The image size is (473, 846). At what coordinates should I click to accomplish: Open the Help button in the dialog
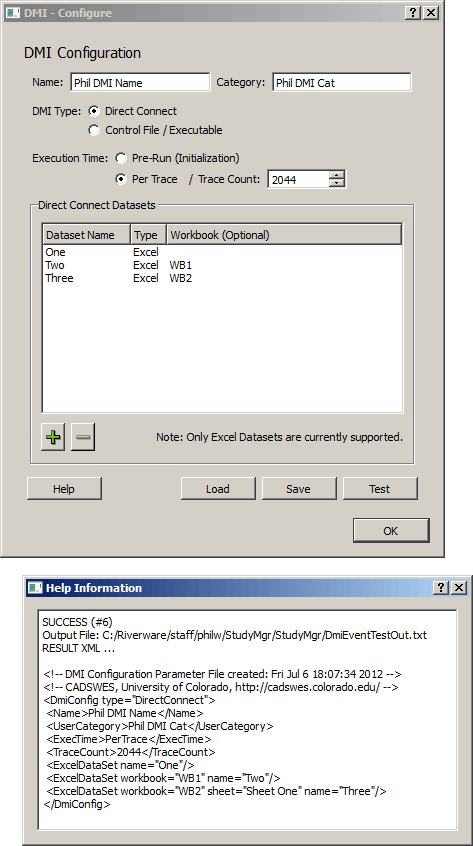click(x=64, y=489)
